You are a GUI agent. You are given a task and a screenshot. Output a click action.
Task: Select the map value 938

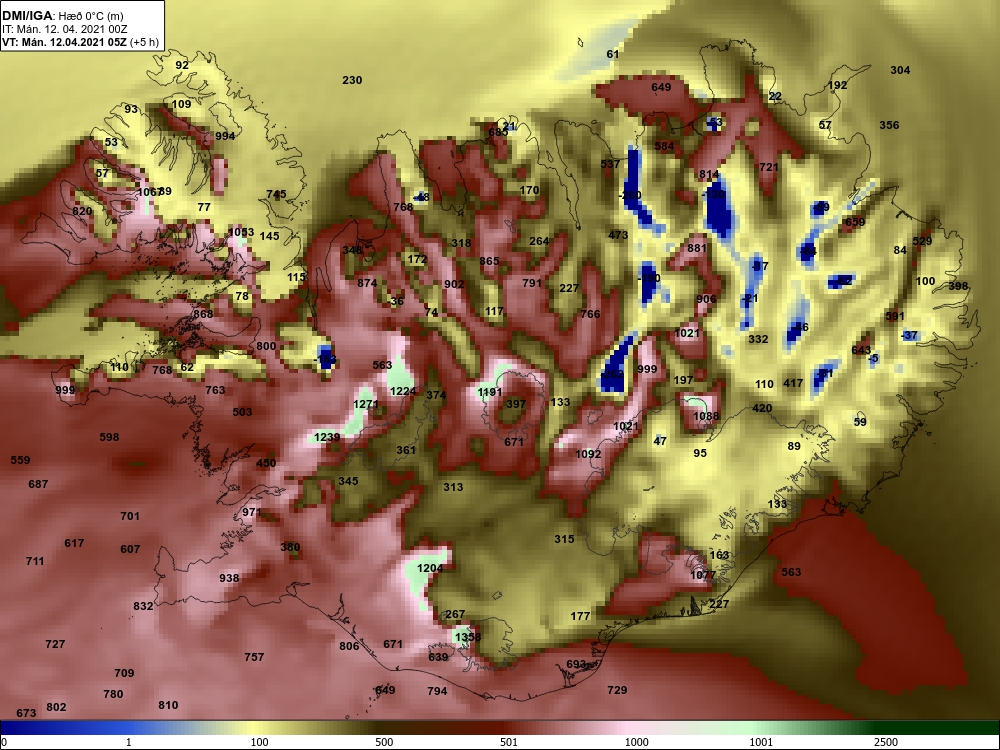click(229, 578)
